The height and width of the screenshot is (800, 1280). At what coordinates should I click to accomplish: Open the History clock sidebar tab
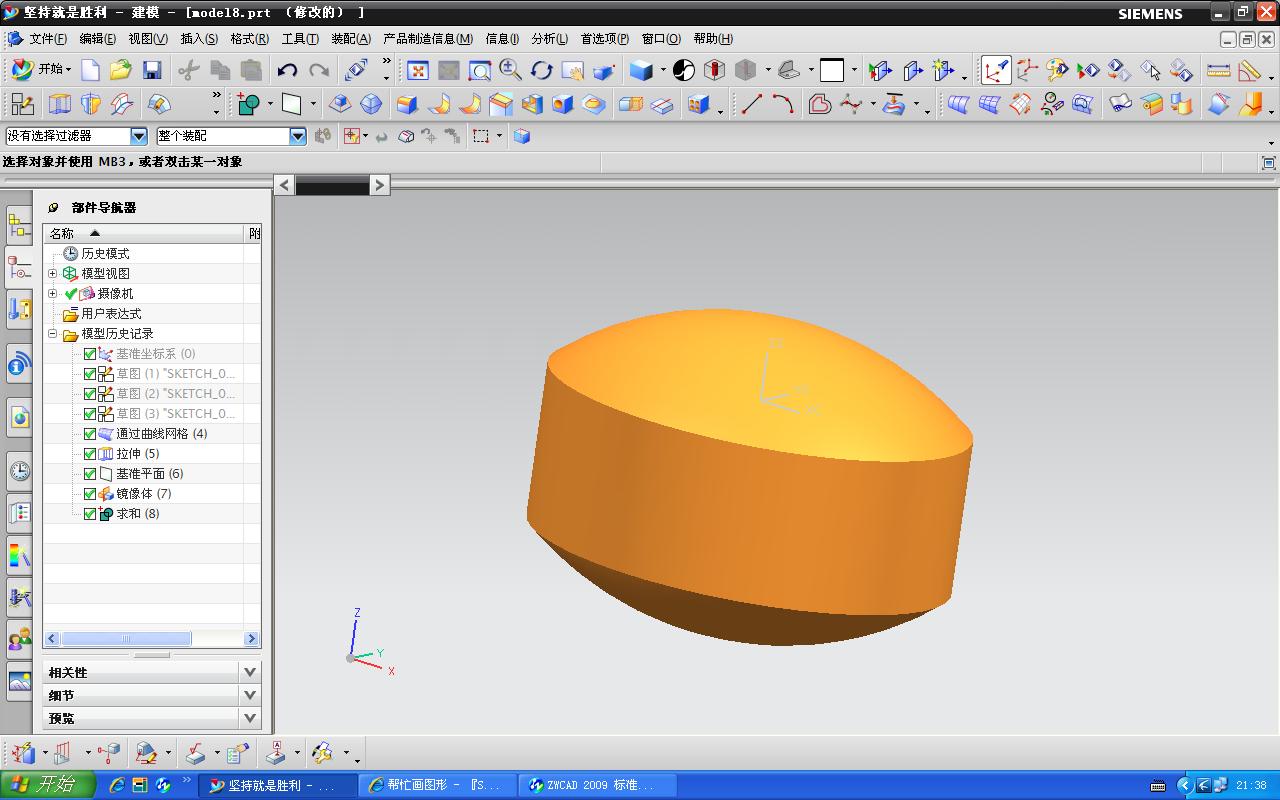coord(19,472)
